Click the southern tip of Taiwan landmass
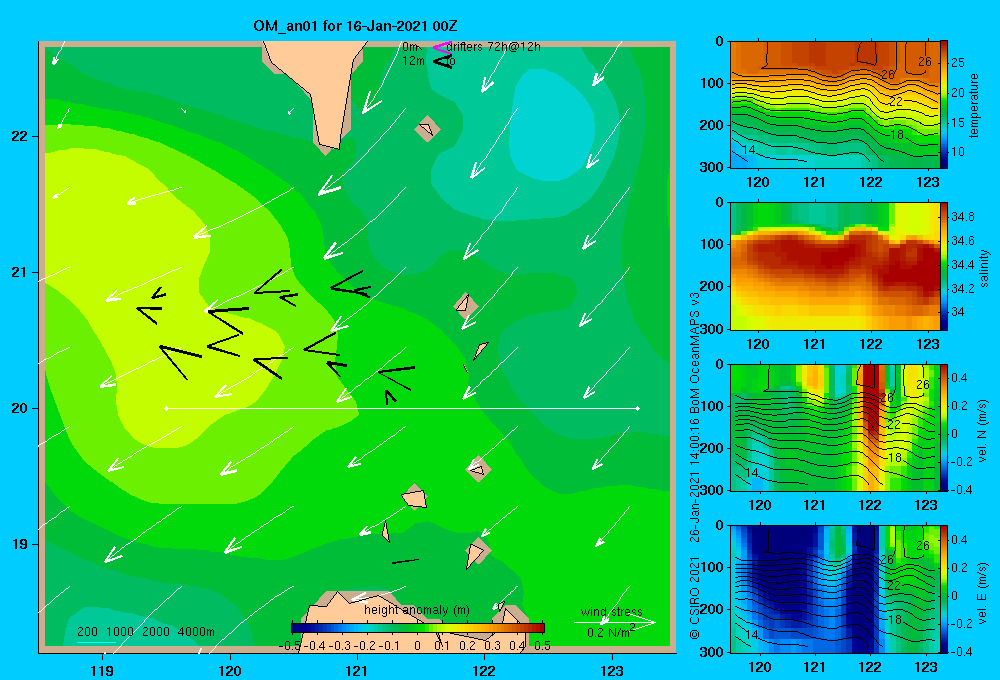 328,145
